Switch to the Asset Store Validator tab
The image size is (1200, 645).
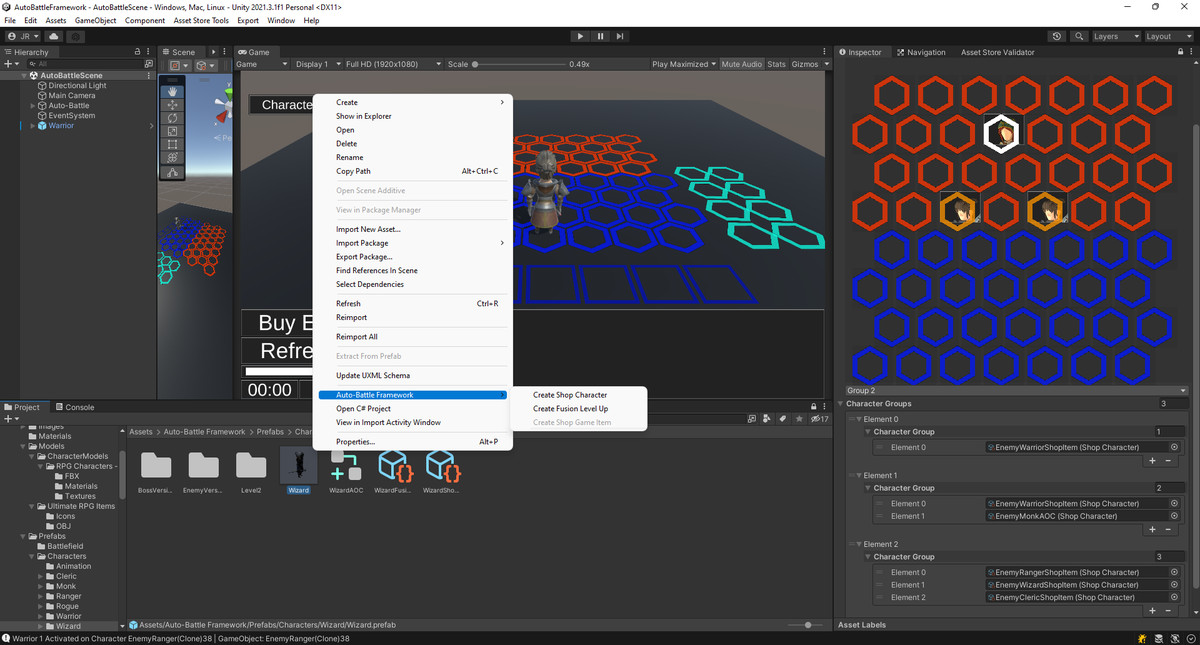(997, 52)
